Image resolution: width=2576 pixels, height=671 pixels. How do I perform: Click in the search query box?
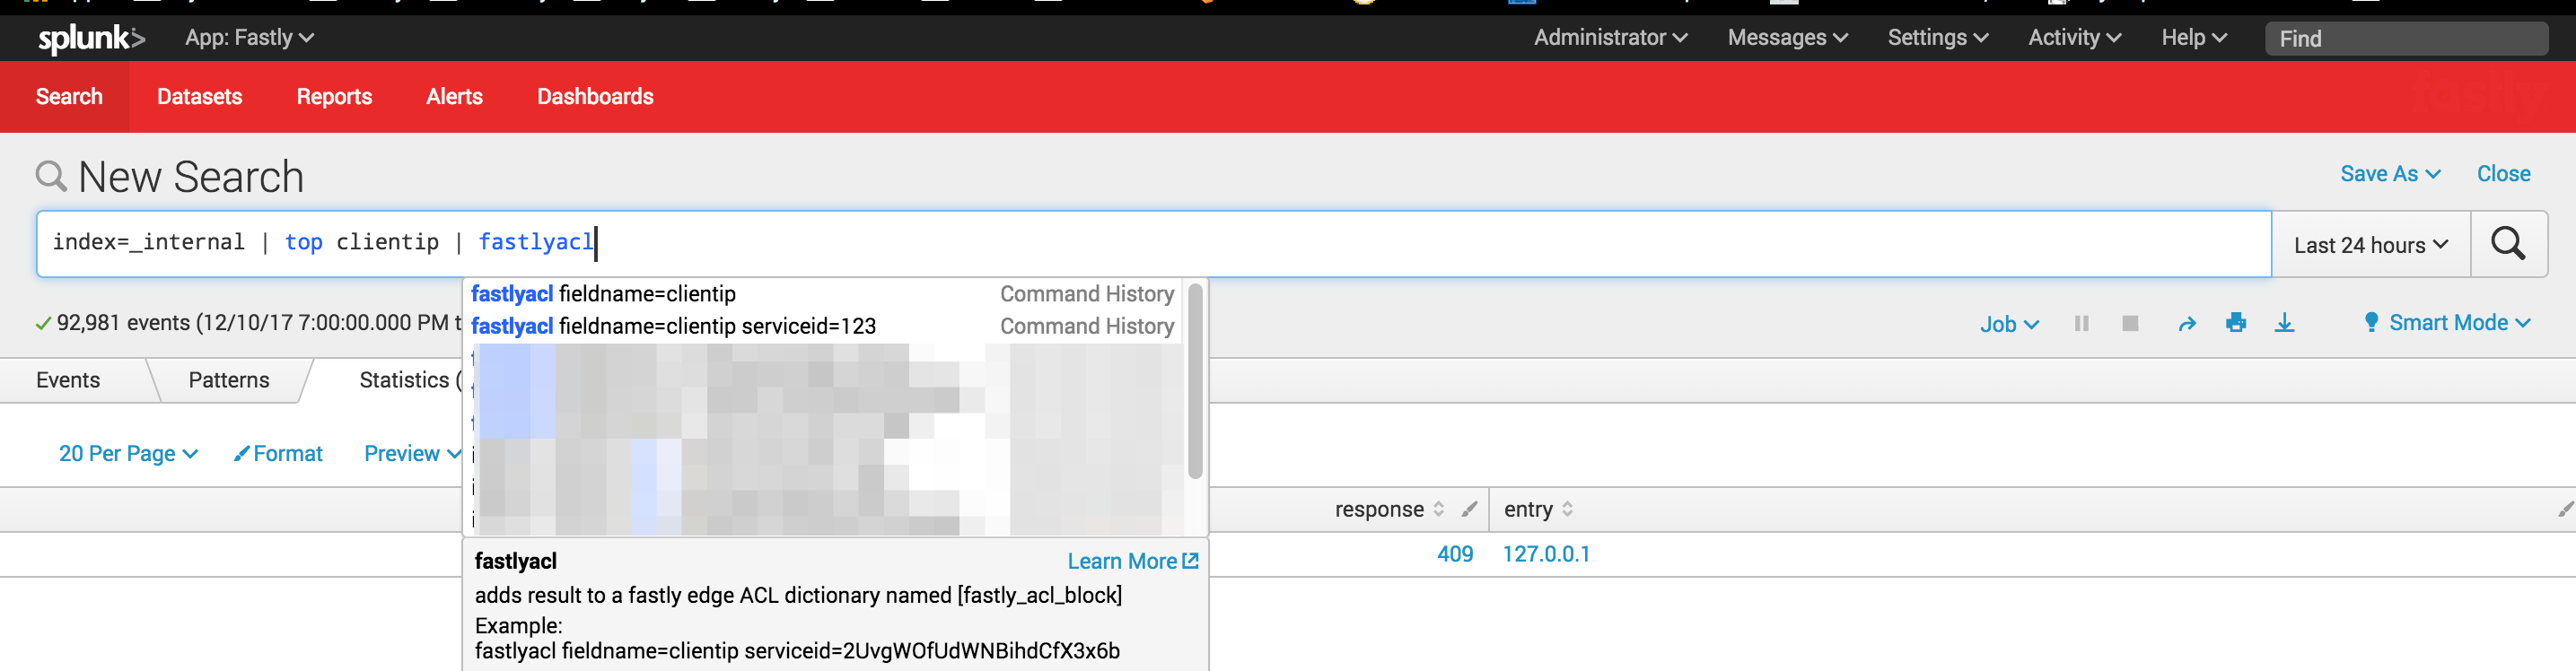tap(1153, 244)
